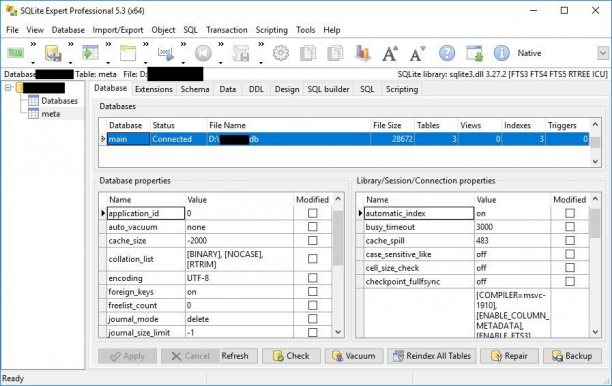Screen dimensions: 612x386
Task: Click Database properties scrollbar thumb
Action: coord(338,238)
